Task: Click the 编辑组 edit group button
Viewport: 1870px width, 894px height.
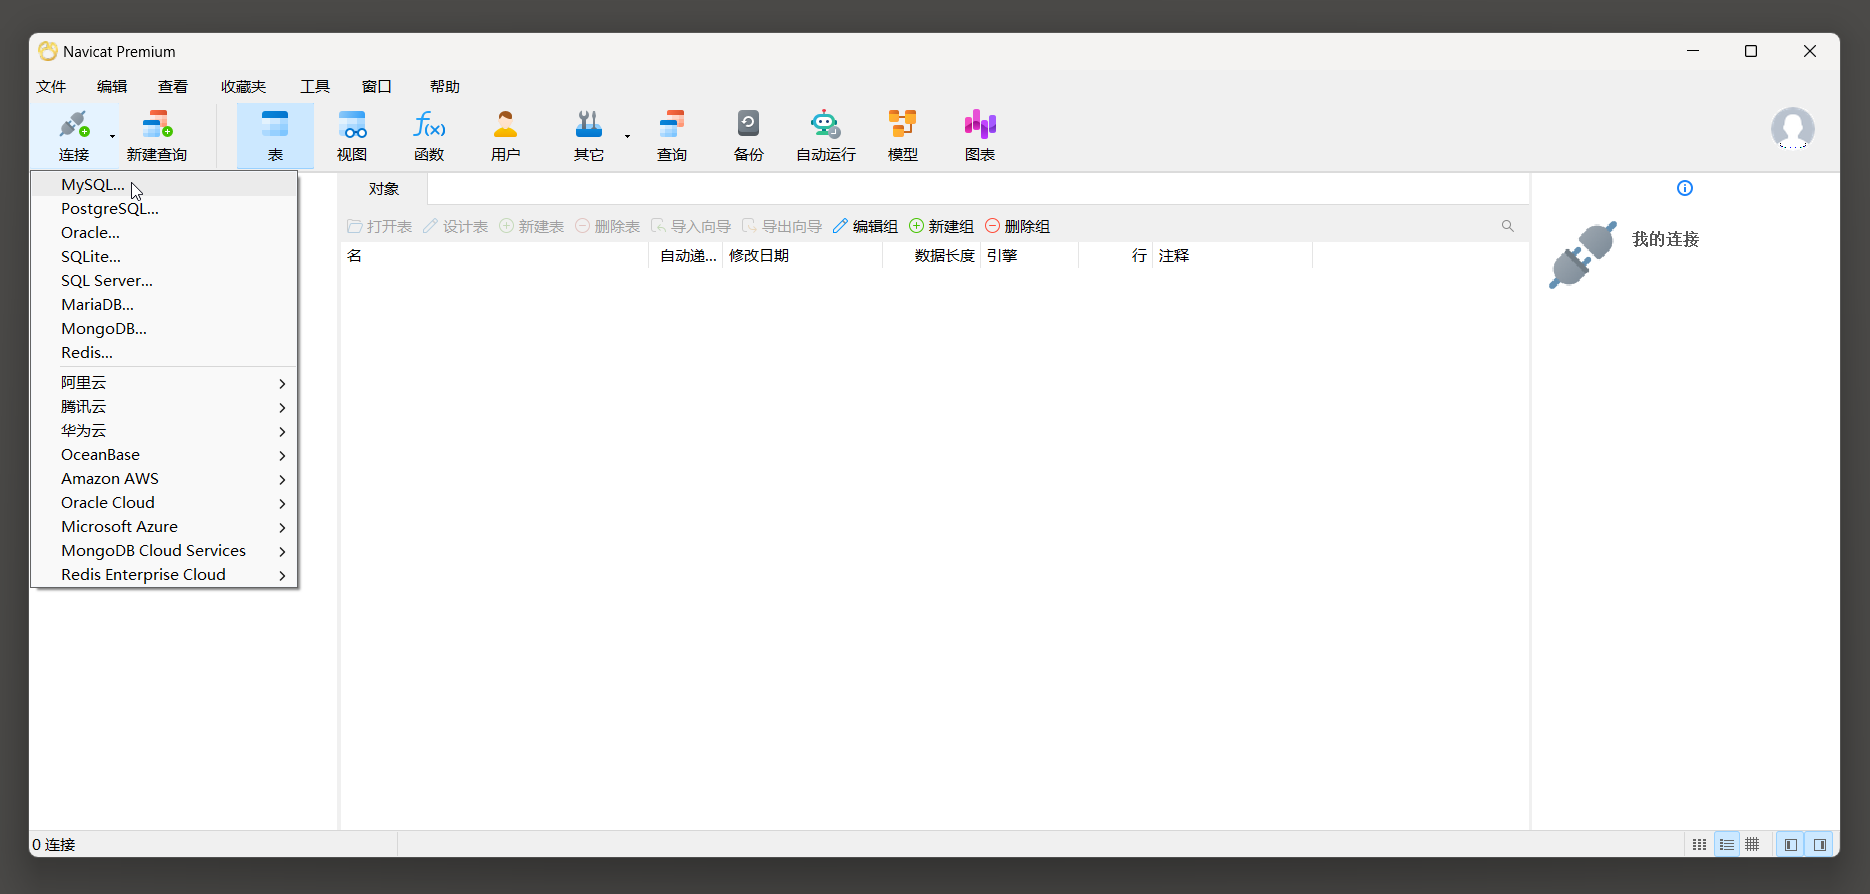Action: (865, 227)
